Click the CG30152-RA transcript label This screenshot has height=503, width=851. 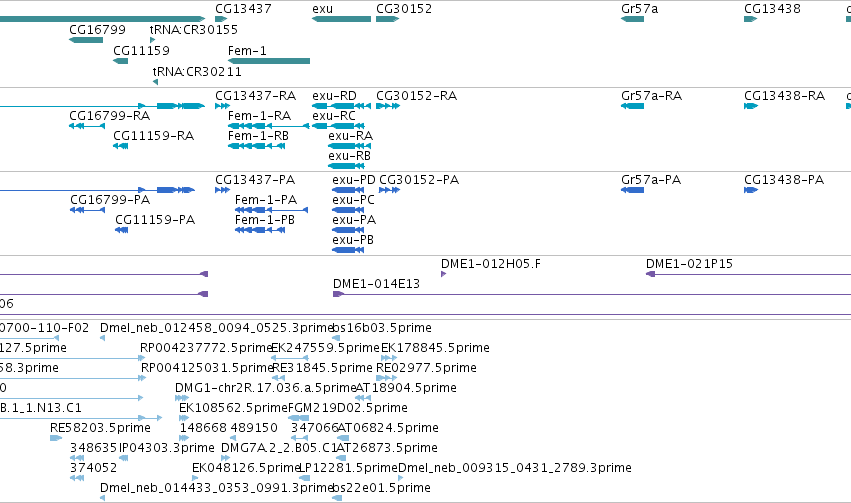point(416,96)
